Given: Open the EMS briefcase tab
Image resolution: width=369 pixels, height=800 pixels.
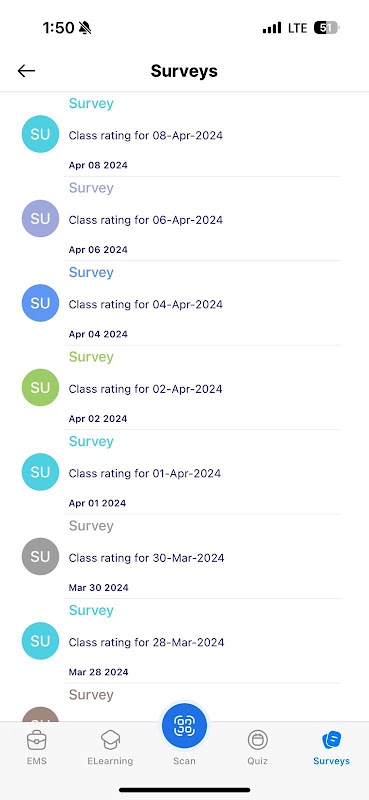Looking at the screenshot, I should click(37, 747).
